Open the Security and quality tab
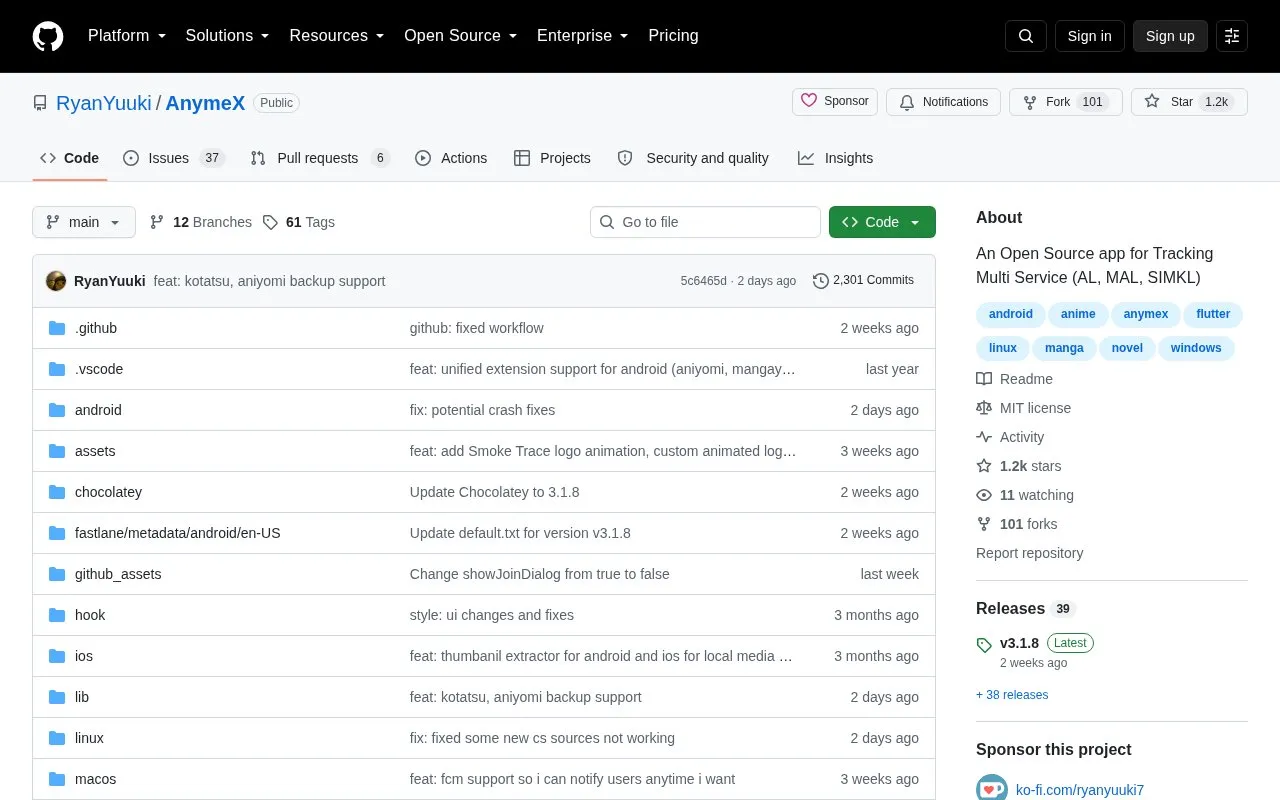Image resolution: width=1280 pixels, height=800 pixels. pos(693,158)
